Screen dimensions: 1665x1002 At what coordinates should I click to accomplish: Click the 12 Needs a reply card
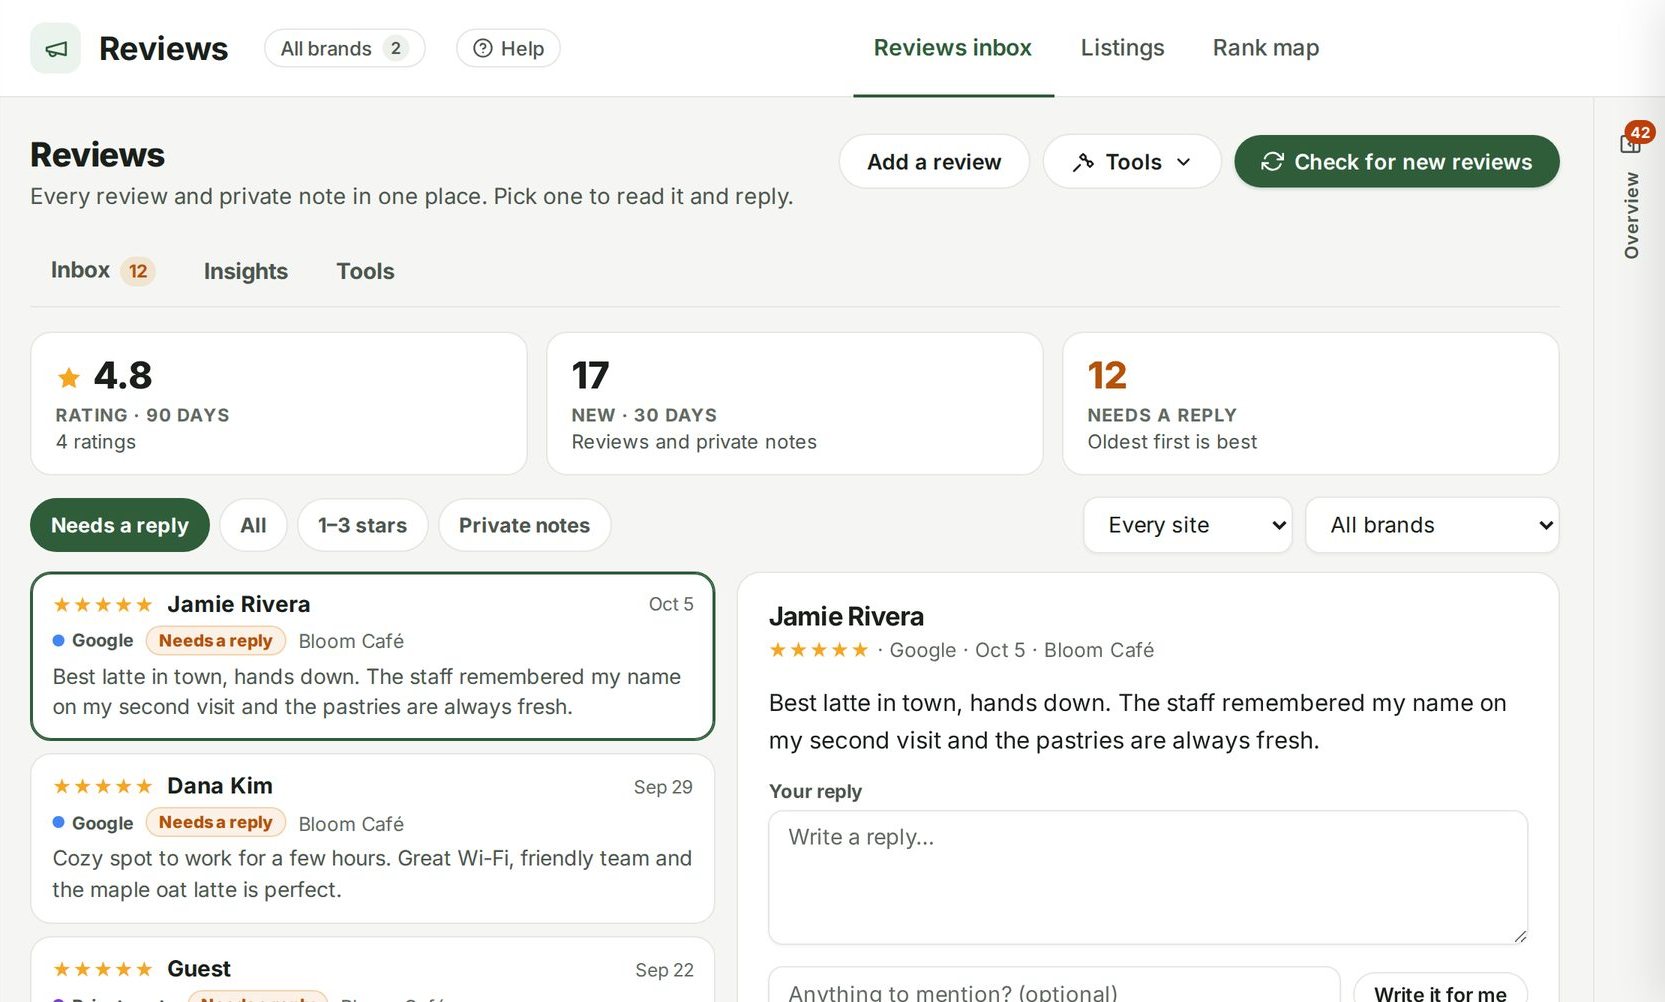[x=1311, y=404]
